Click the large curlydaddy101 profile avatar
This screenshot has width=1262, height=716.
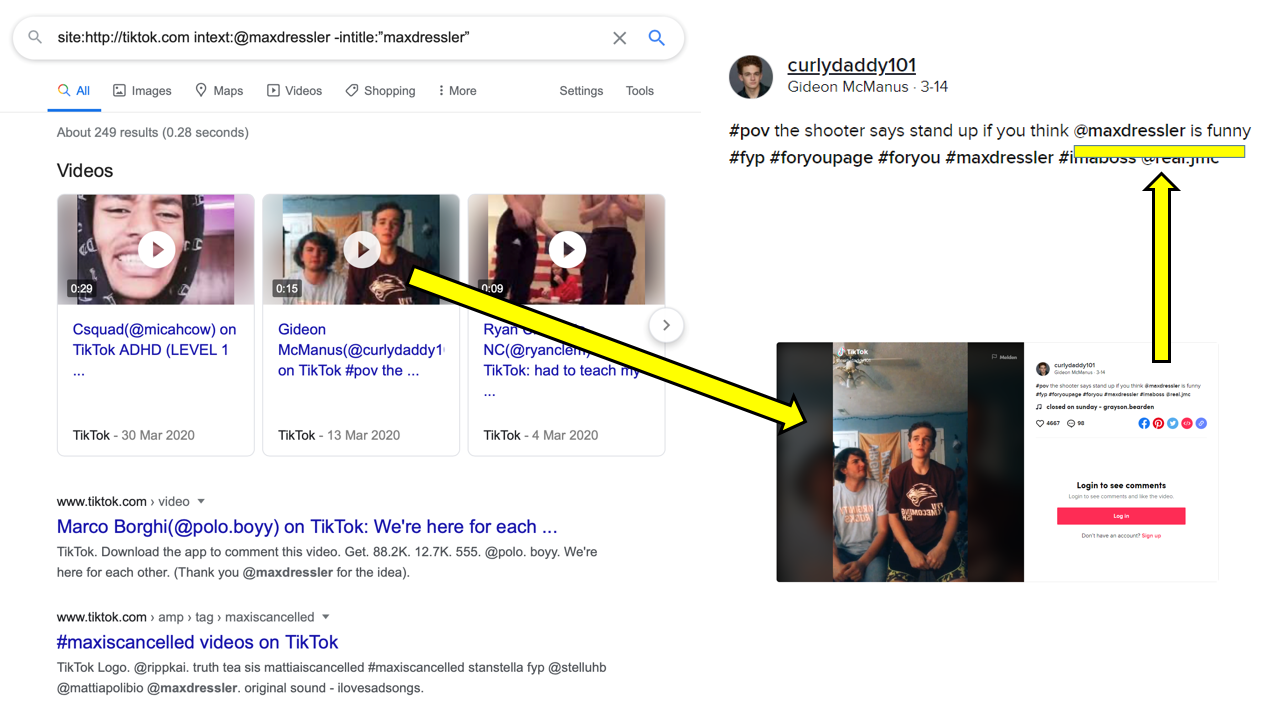click(x=751, y=76)
